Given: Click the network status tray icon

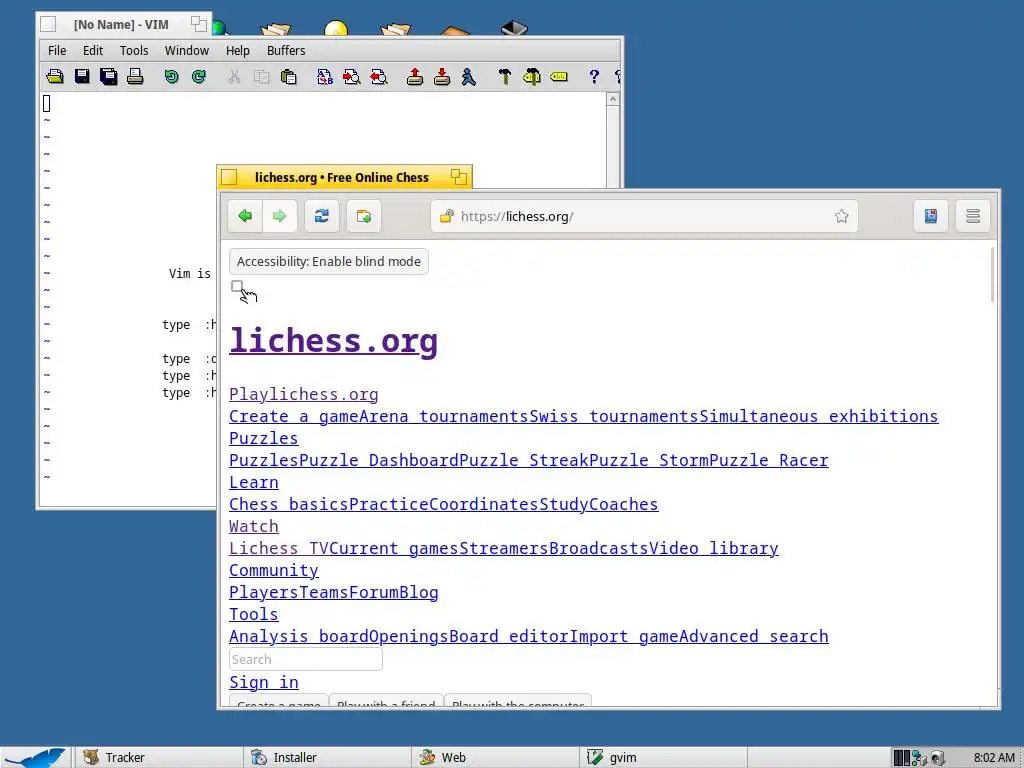Looking at the screenshot, I should pos(920,758).
